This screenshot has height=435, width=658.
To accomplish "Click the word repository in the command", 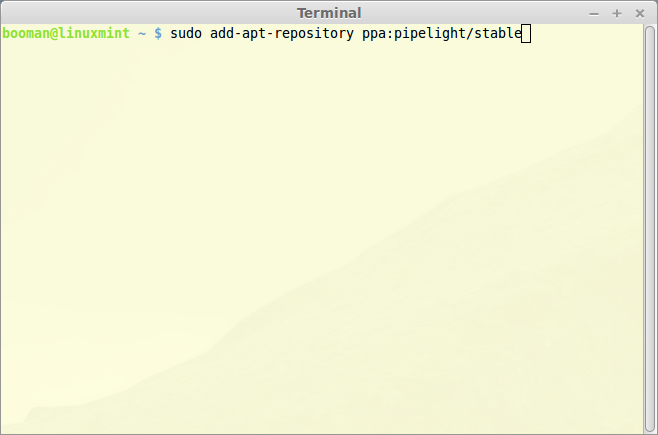I will pos(314,35).
